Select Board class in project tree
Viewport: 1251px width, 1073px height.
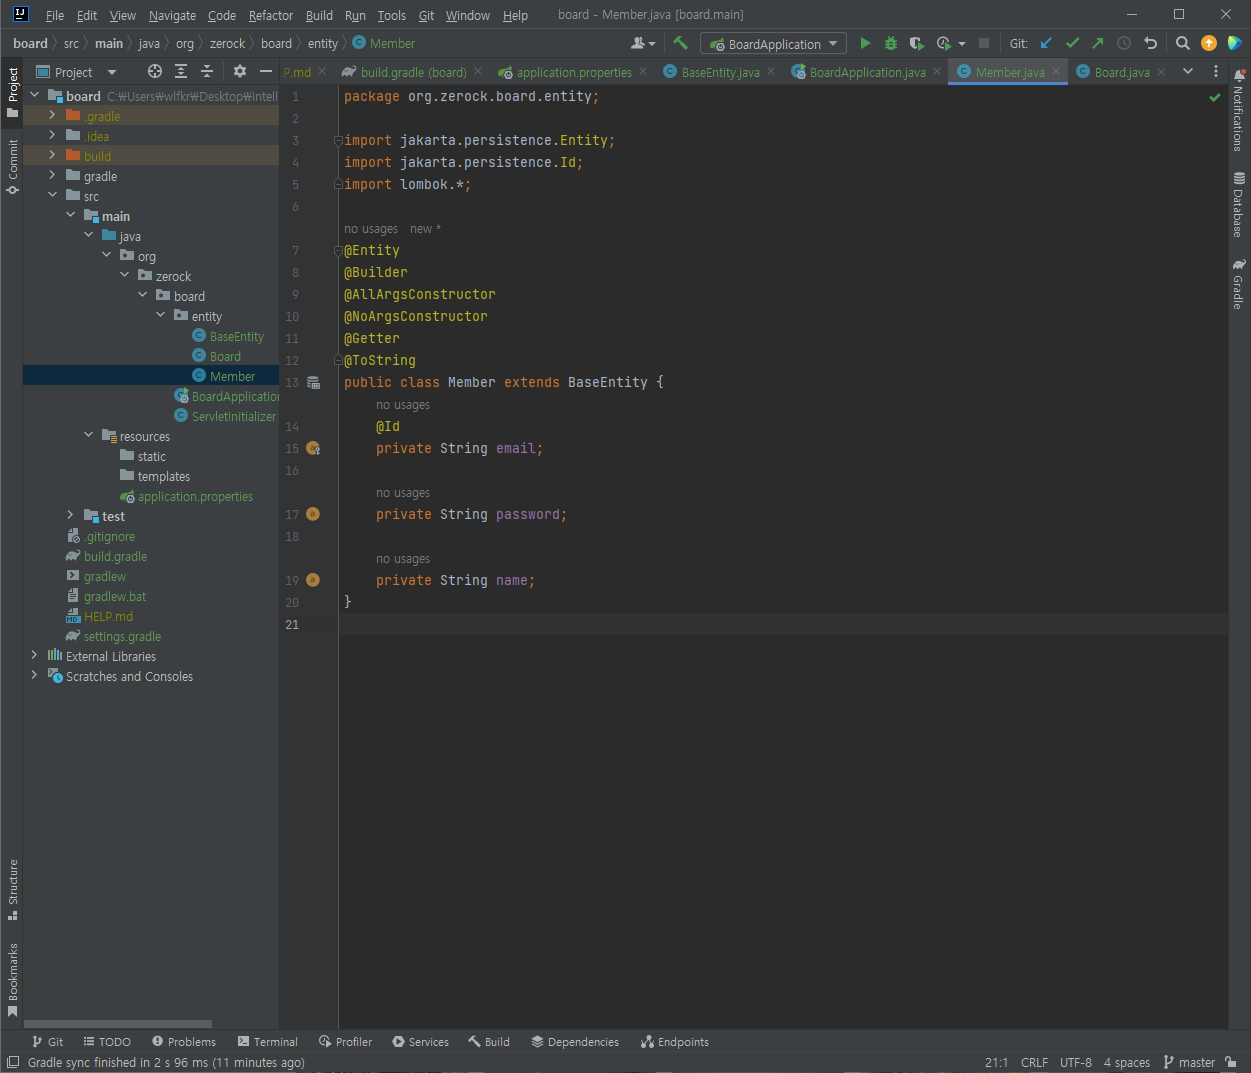[x=225, y=356]
